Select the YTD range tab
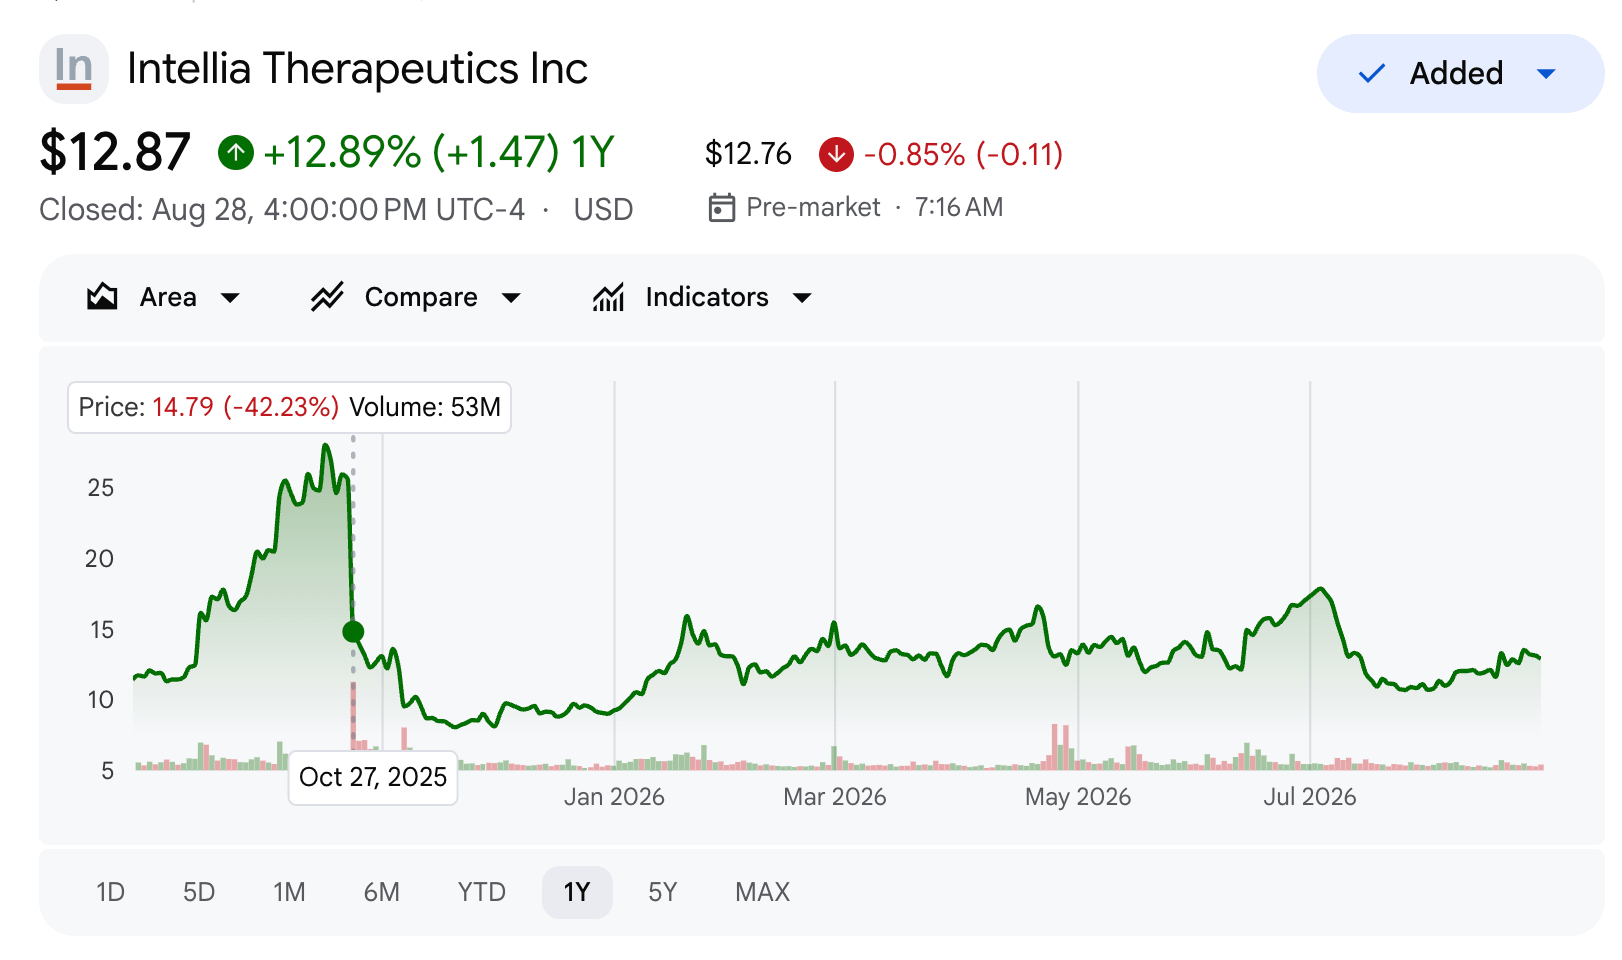 (x=482, y=892)
